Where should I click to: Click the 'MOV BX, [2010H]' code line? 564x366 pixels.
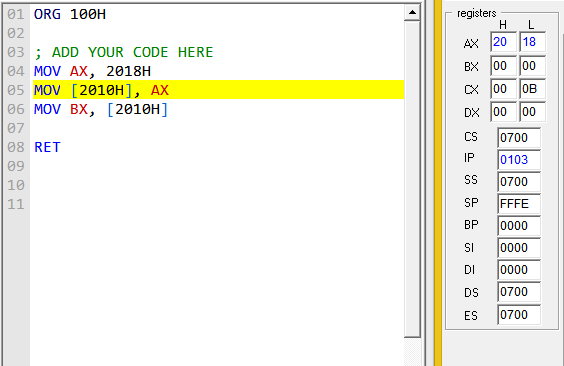point(101,109)
